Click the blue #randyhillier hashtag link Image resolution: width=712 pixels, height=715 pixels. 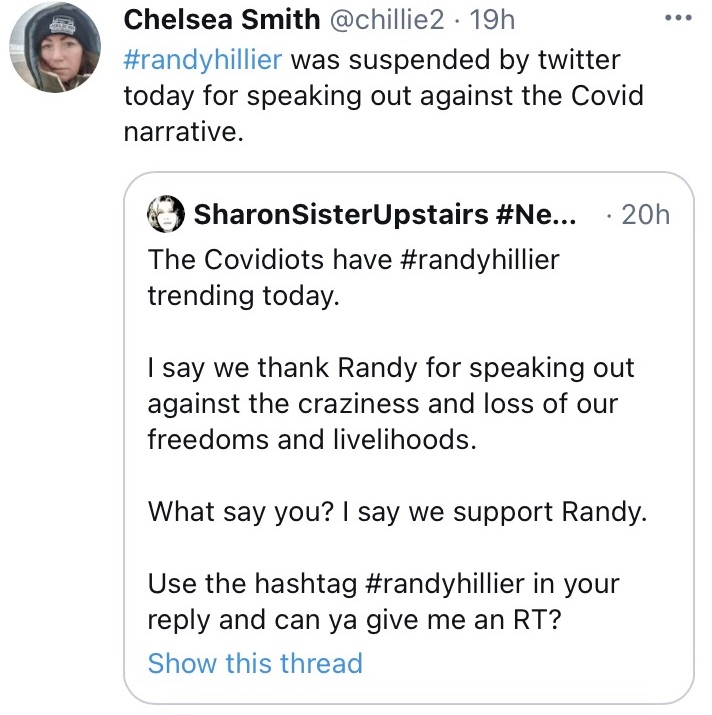[206, 60]
